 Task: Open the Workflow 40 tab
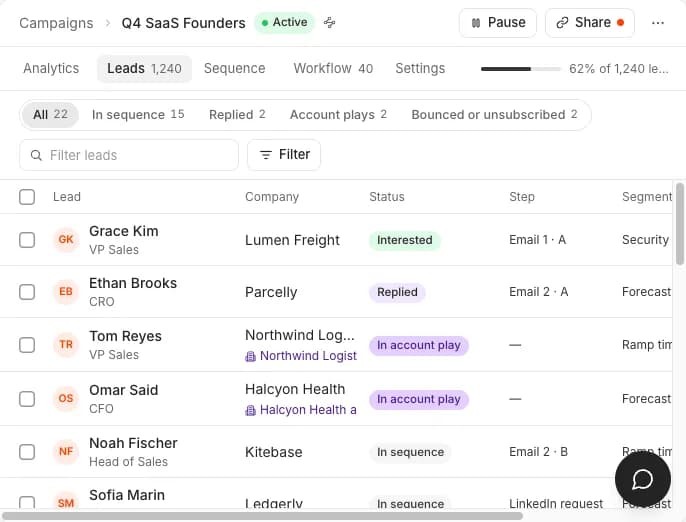(x=333, y=68)
